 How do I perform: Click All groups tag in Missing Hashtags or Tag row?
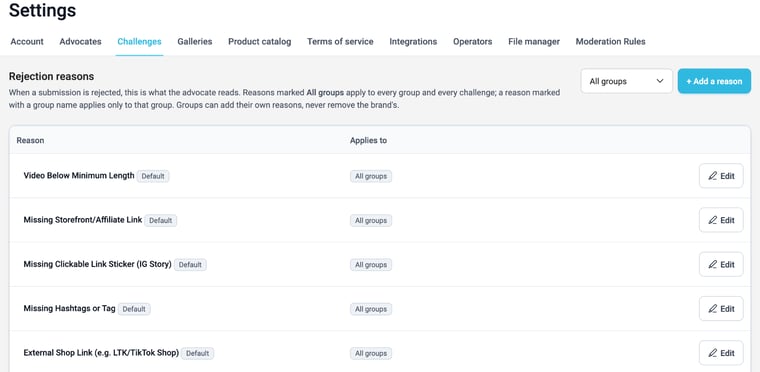[x=371, y=309]
